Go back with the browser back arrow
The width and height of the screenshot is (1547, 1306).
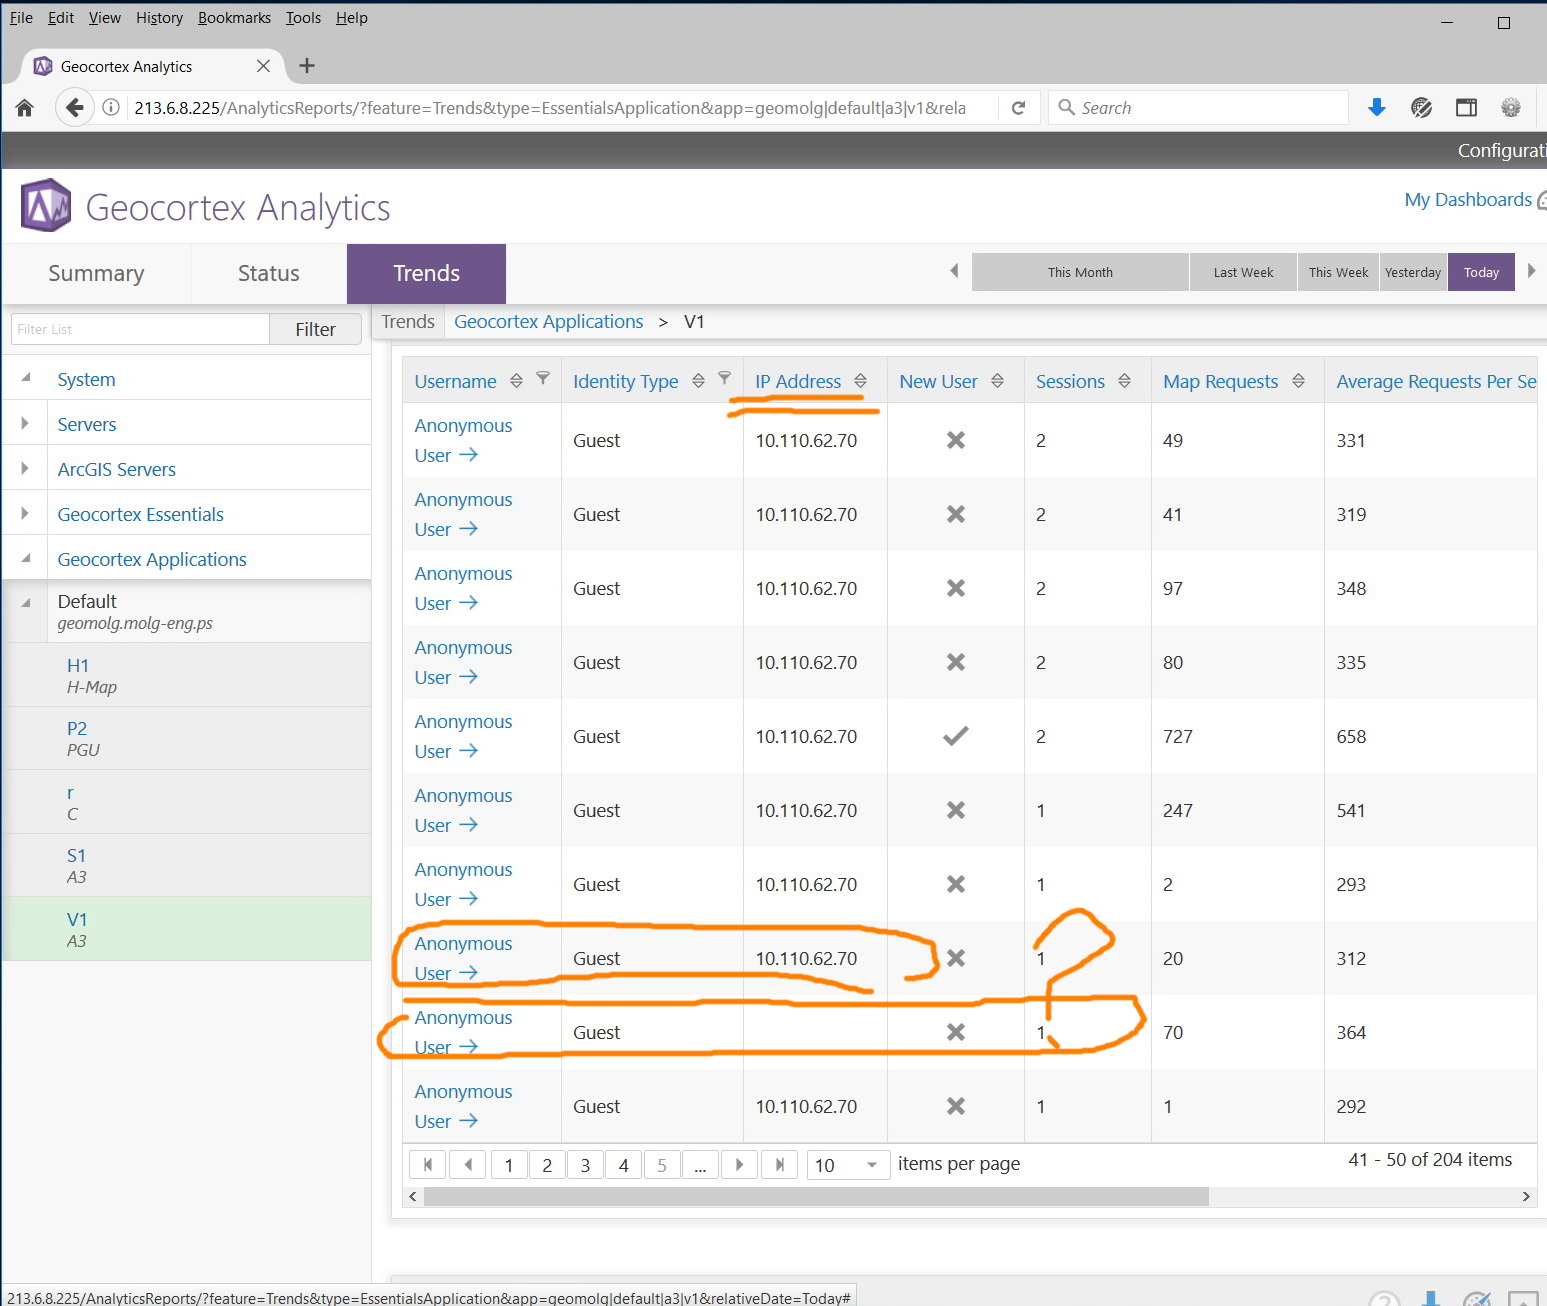click(x=74, y=108)
